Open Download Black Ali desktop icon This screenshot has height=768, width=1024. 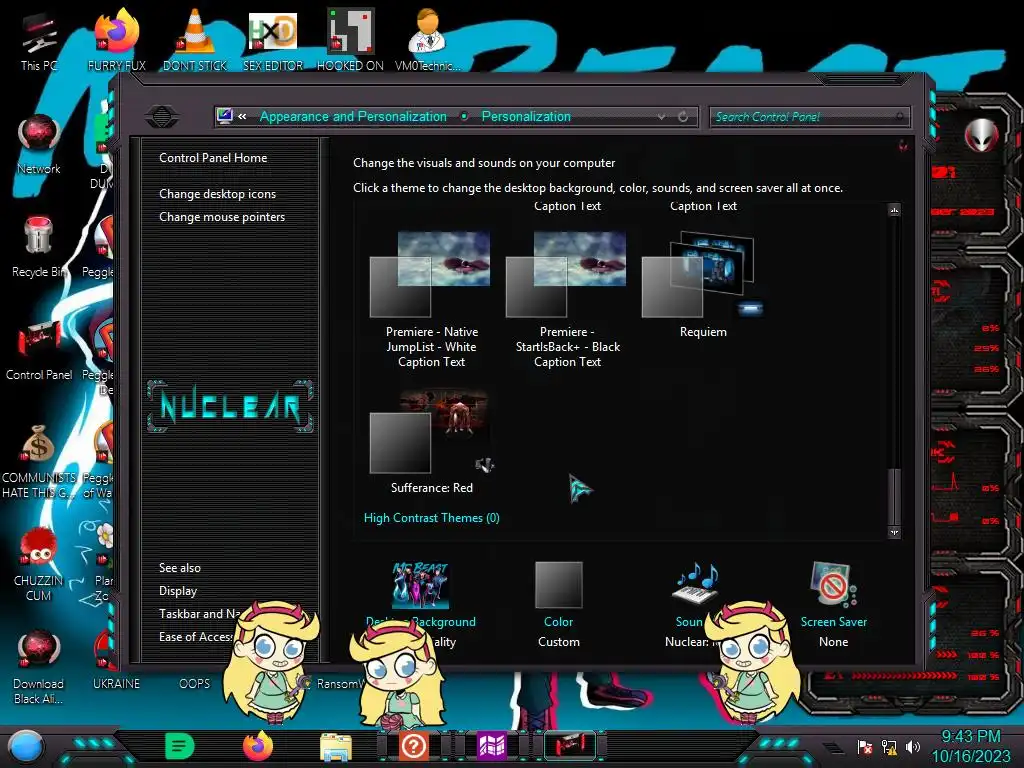(x=39, y=667)
